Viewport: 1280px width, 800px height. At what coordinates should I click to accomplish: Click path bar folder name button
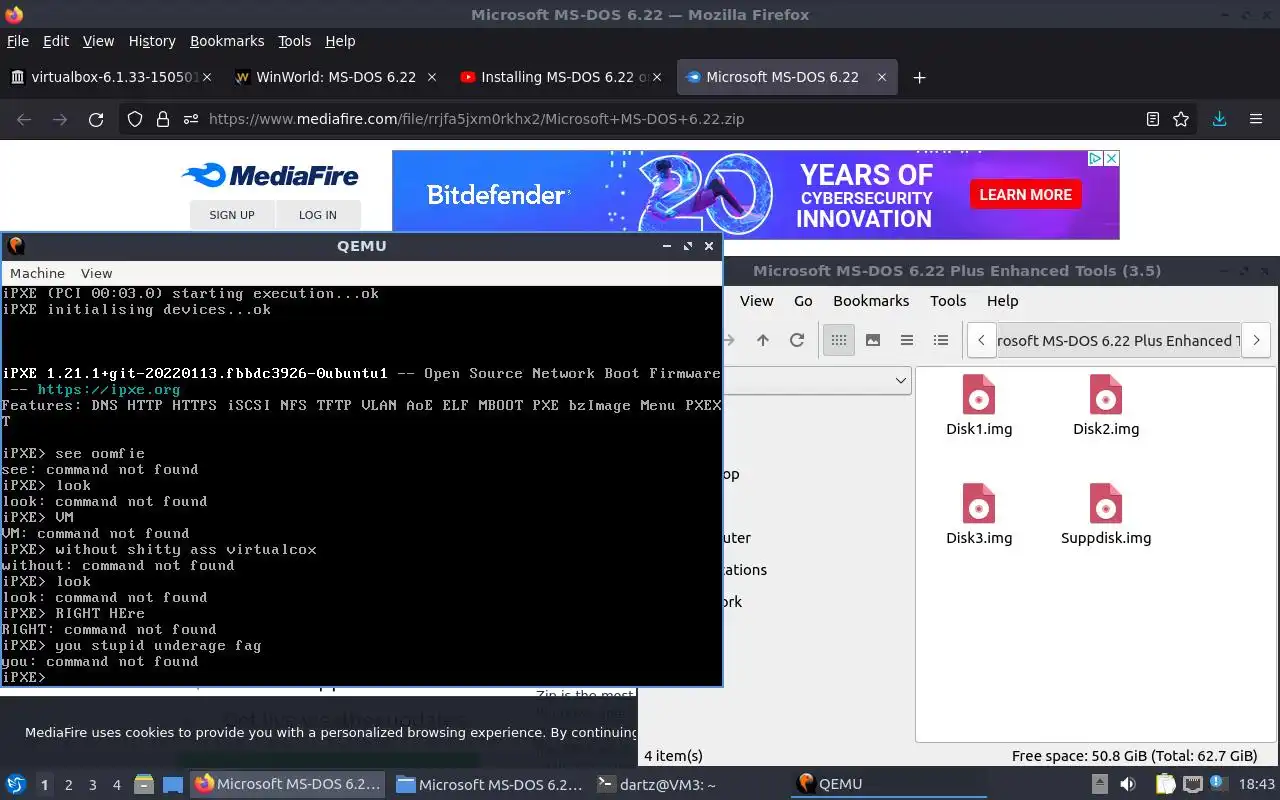point(1118,340)
